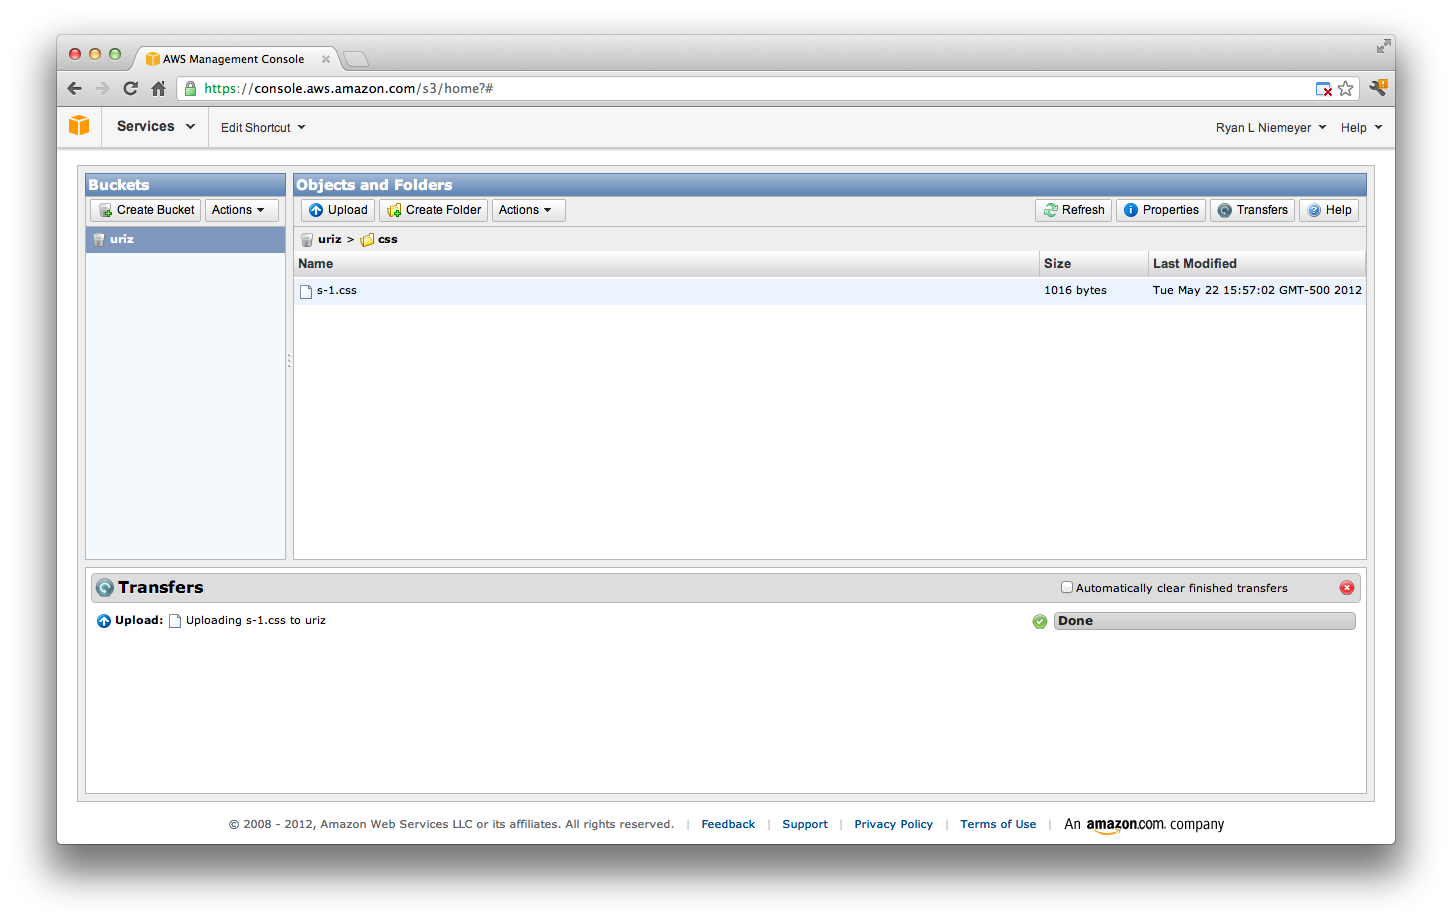The image size is (1452, 923).
Task: Click the red close icon on Transfers panel
Action: click(x=1347, y=587)
